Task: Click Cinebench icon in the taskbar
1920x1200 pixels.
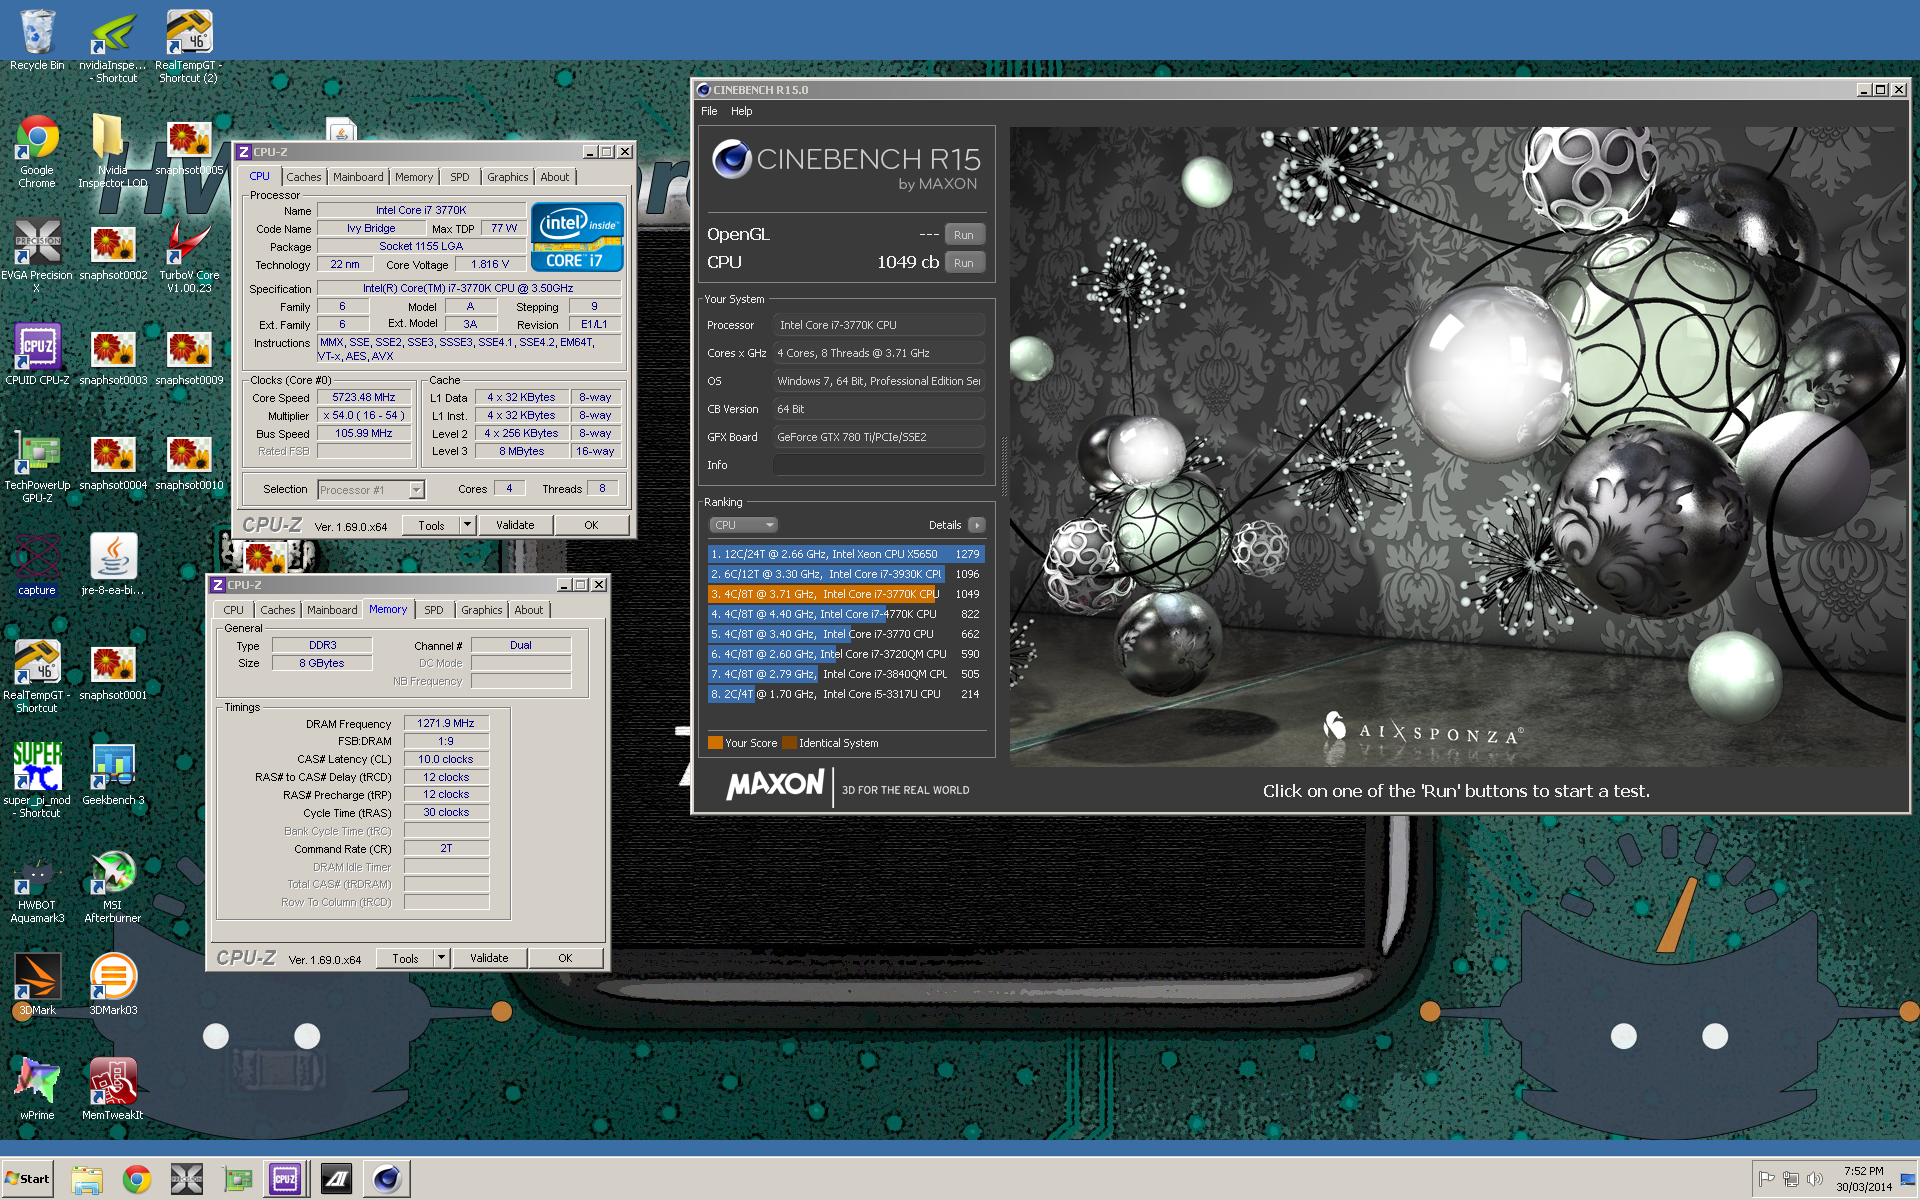Action: (387, 1179)
